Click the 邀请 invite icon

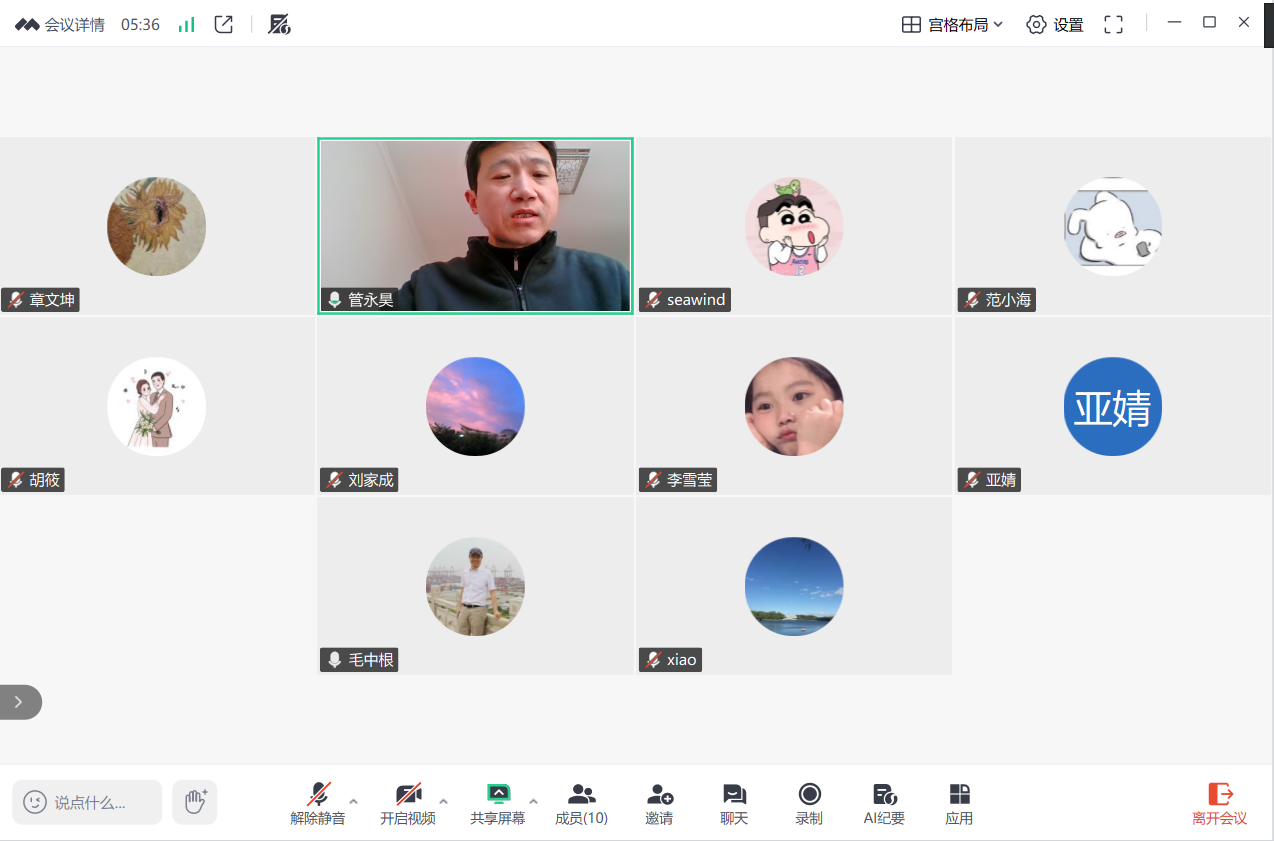(x=659, y=803)
